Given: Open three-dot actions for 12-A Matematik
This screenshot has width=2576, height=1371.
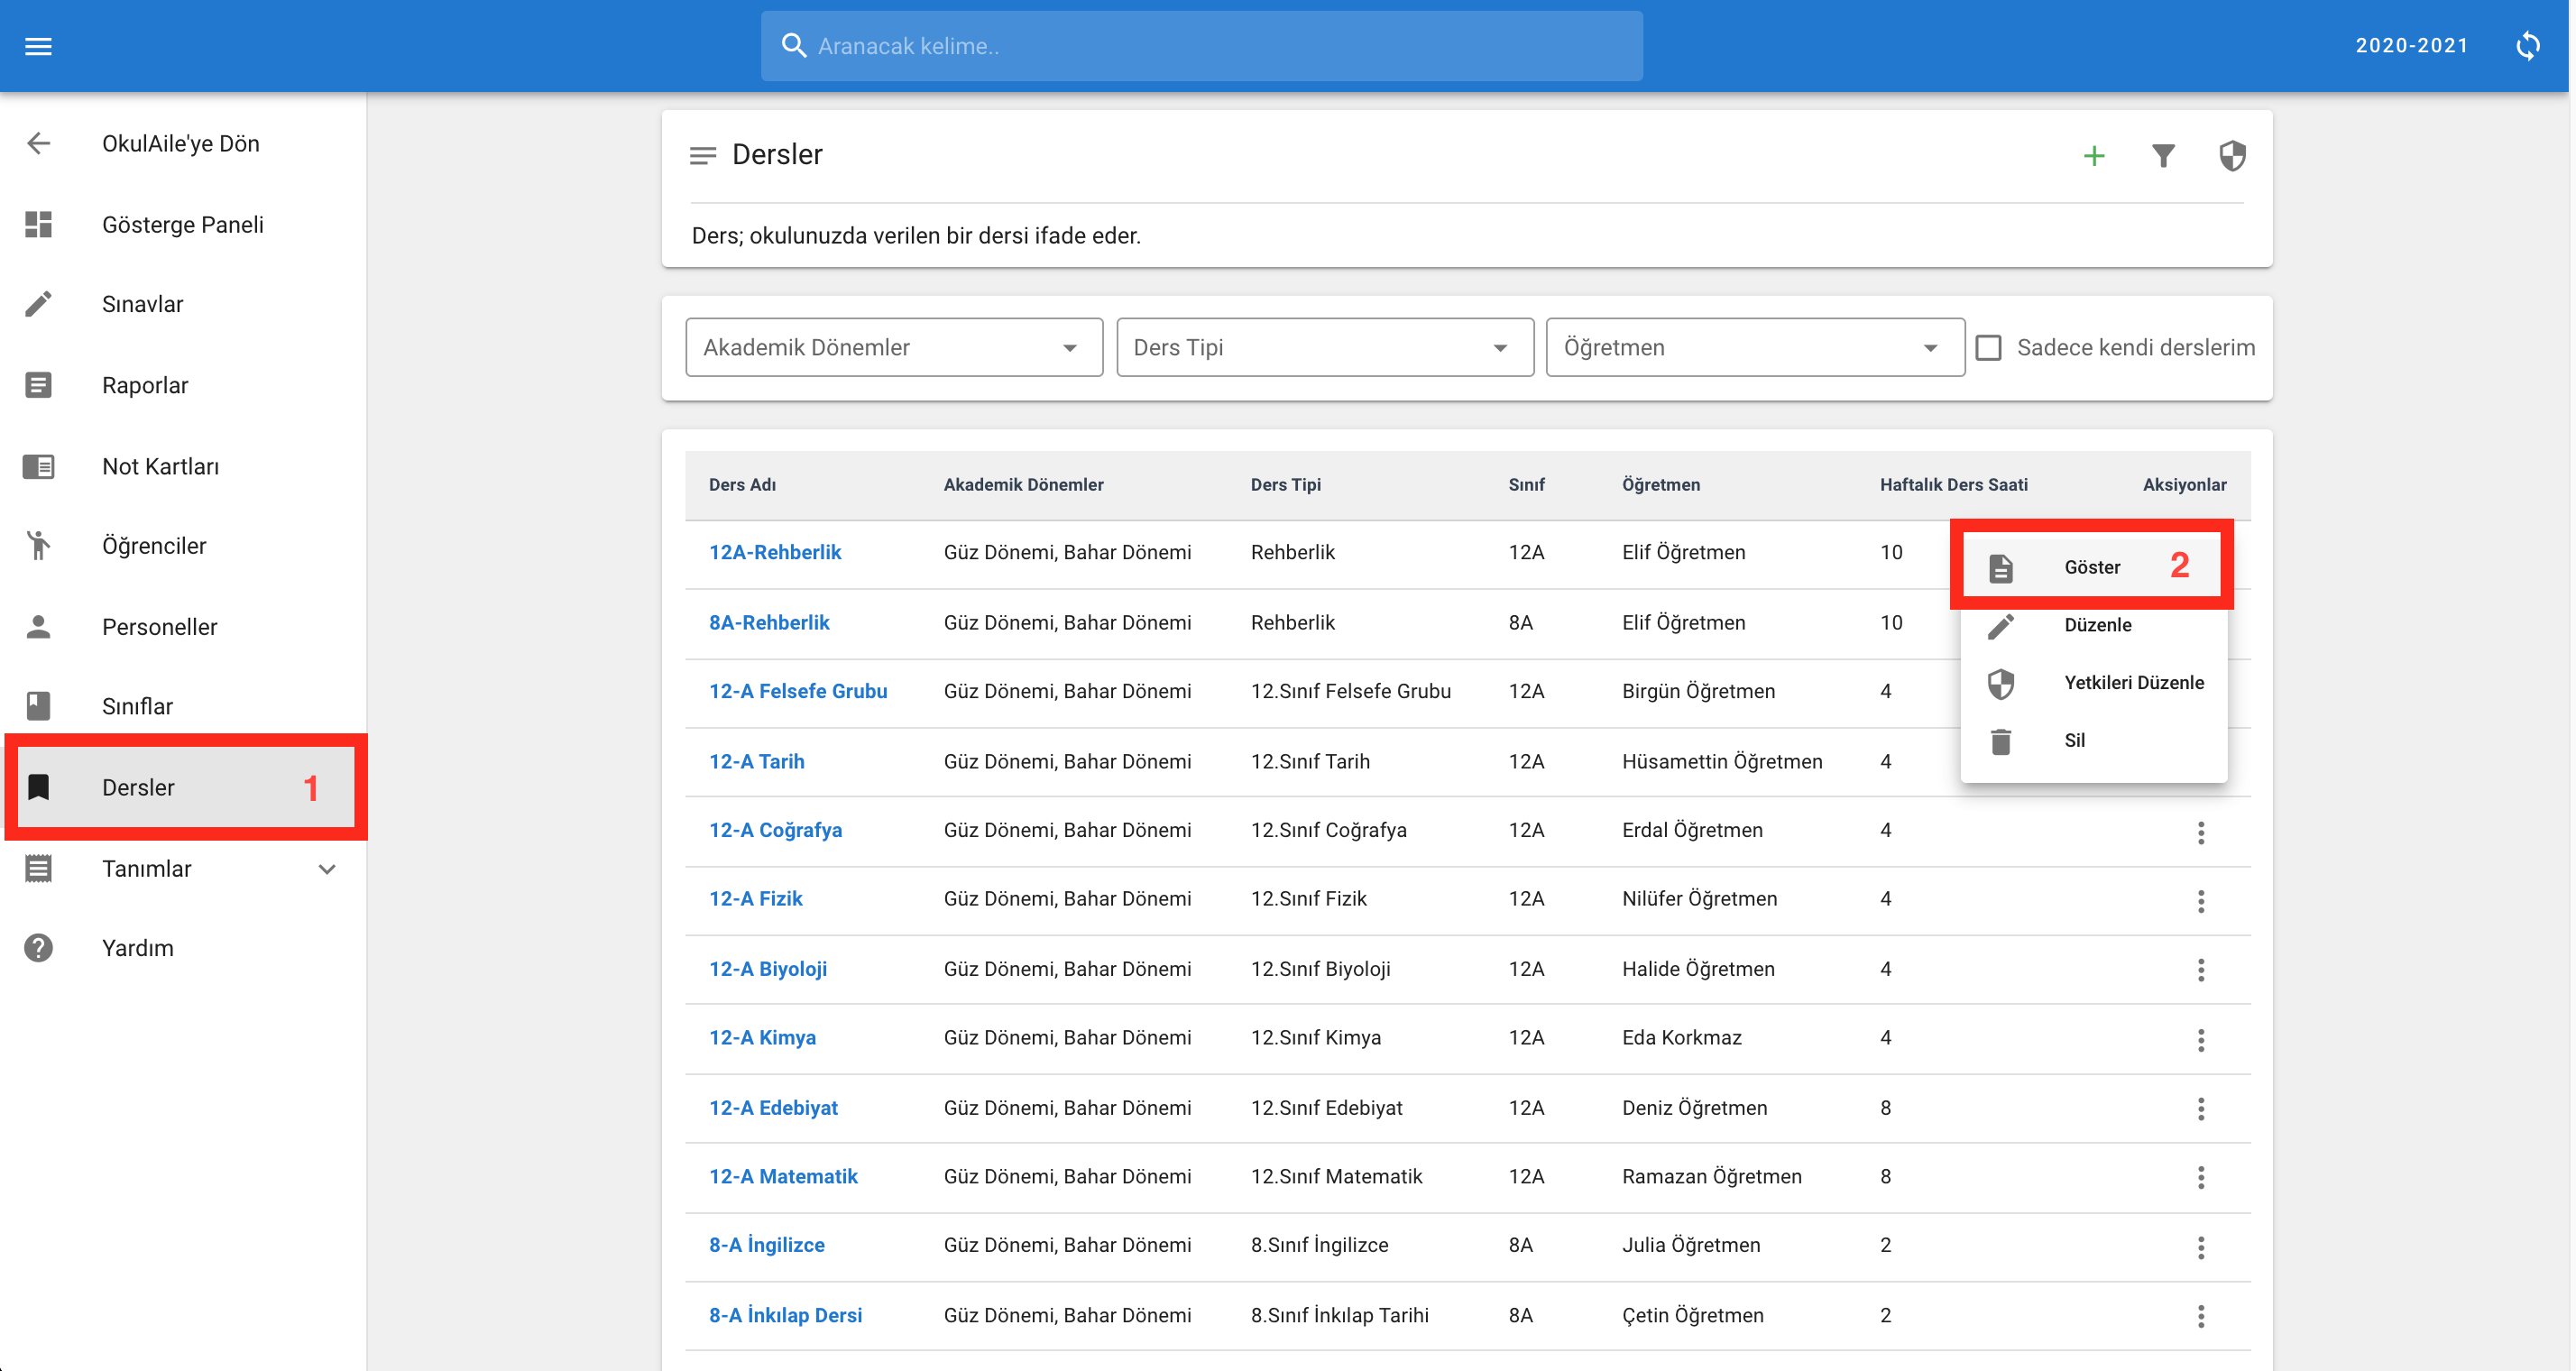Looking at the screenshot, I should coord(2200,1177).
